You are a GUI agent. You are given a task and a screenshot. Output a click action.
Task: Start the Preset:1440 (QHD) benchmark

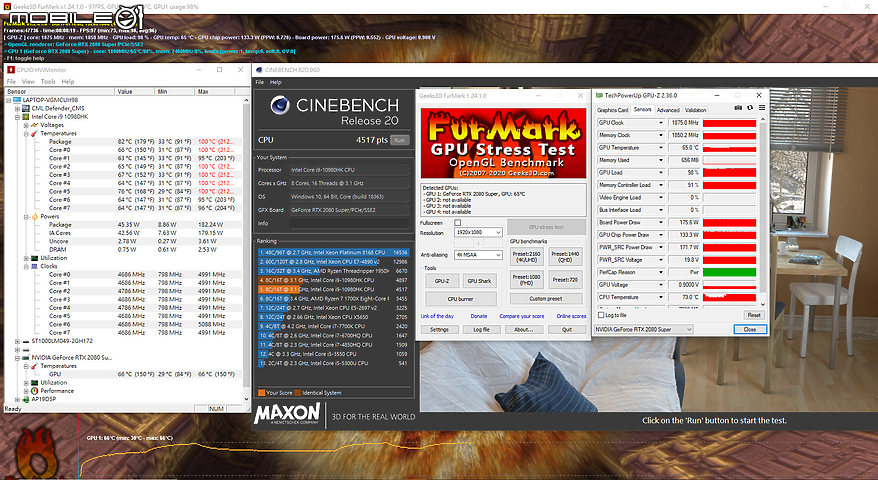click(566, 257)
